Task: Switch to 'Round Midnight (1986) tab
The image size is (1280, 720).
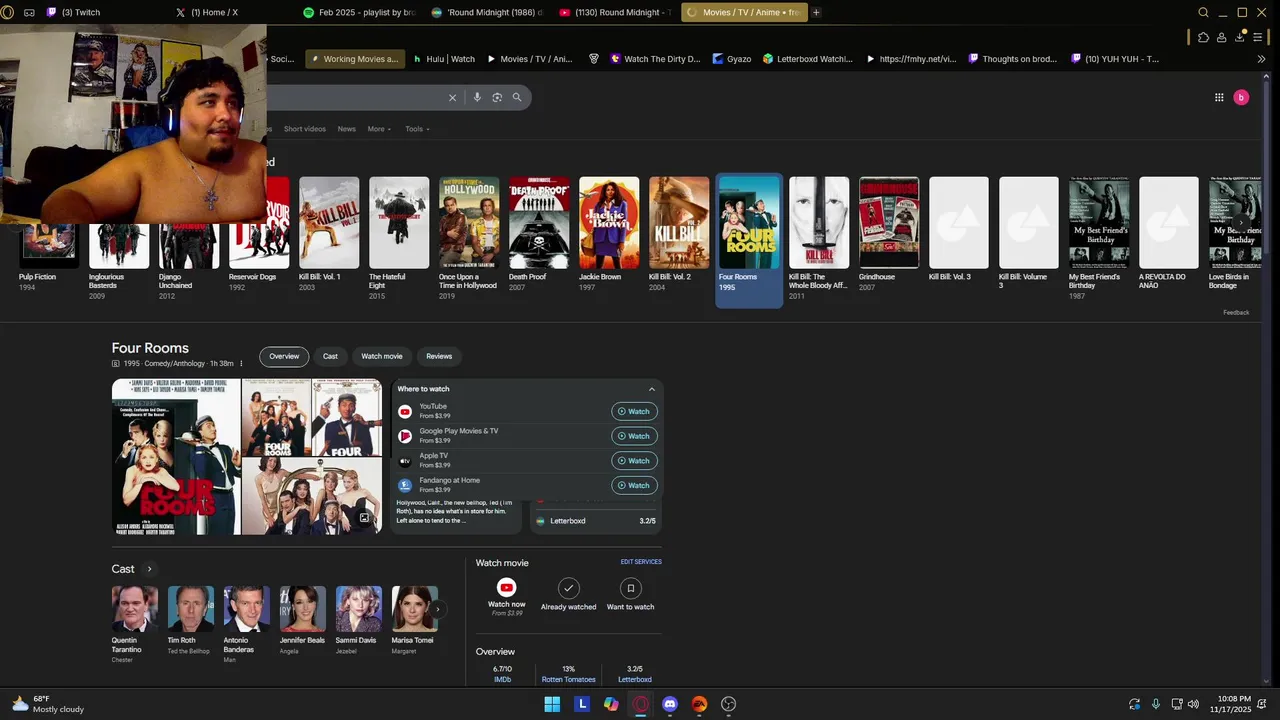Action: click(486, 12)
